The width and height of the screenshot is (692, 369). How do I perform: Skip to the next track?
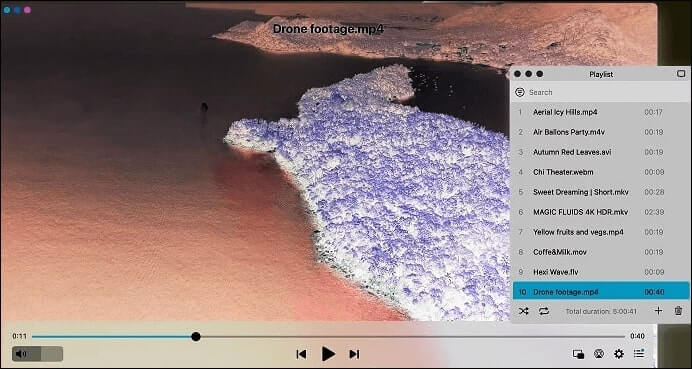(354, 354)
